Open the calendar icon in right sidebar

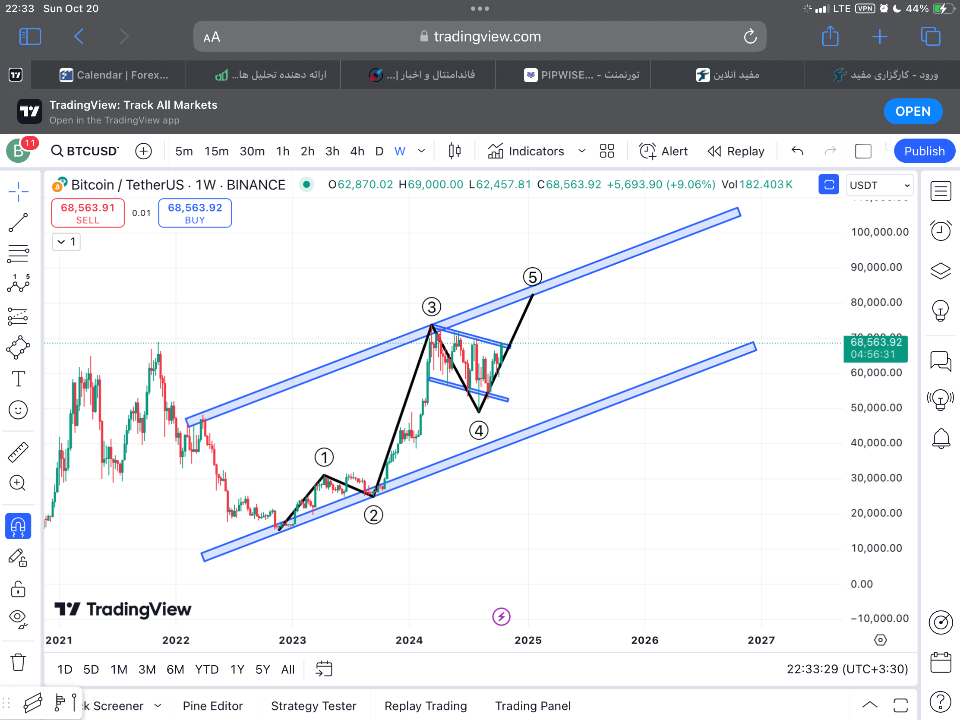(940, 662)
